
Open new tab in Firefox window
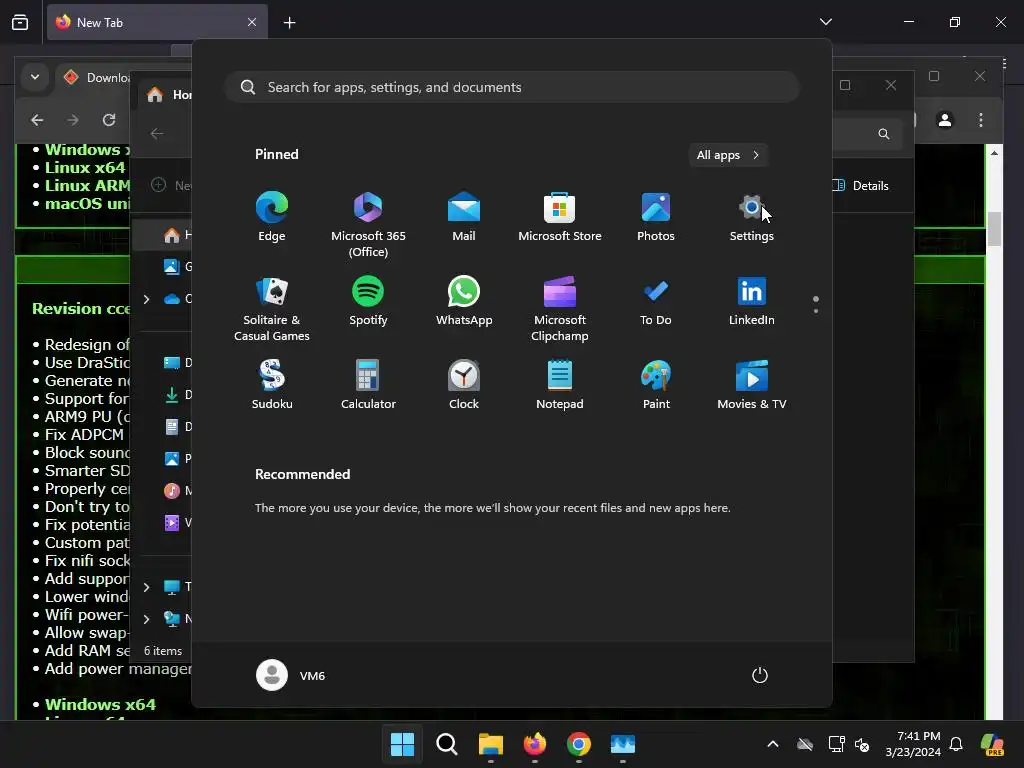289,23
